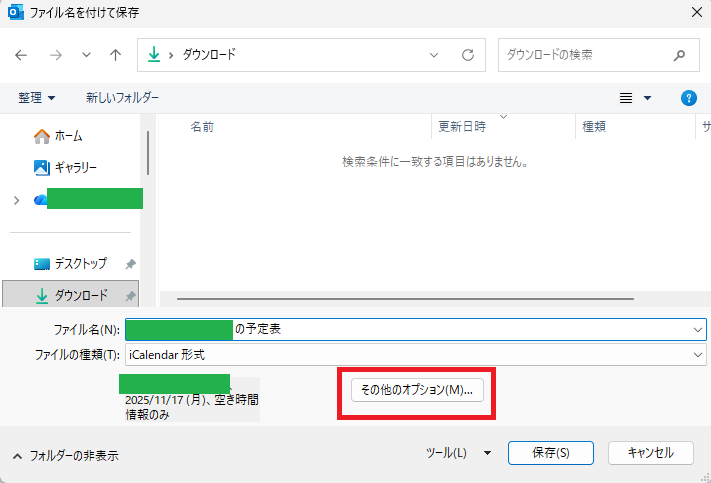The width and height of the screenshot is (711, 483).
Task: Click the ダウンロード sidebar arrow icon
Action: tap(42, 296)
